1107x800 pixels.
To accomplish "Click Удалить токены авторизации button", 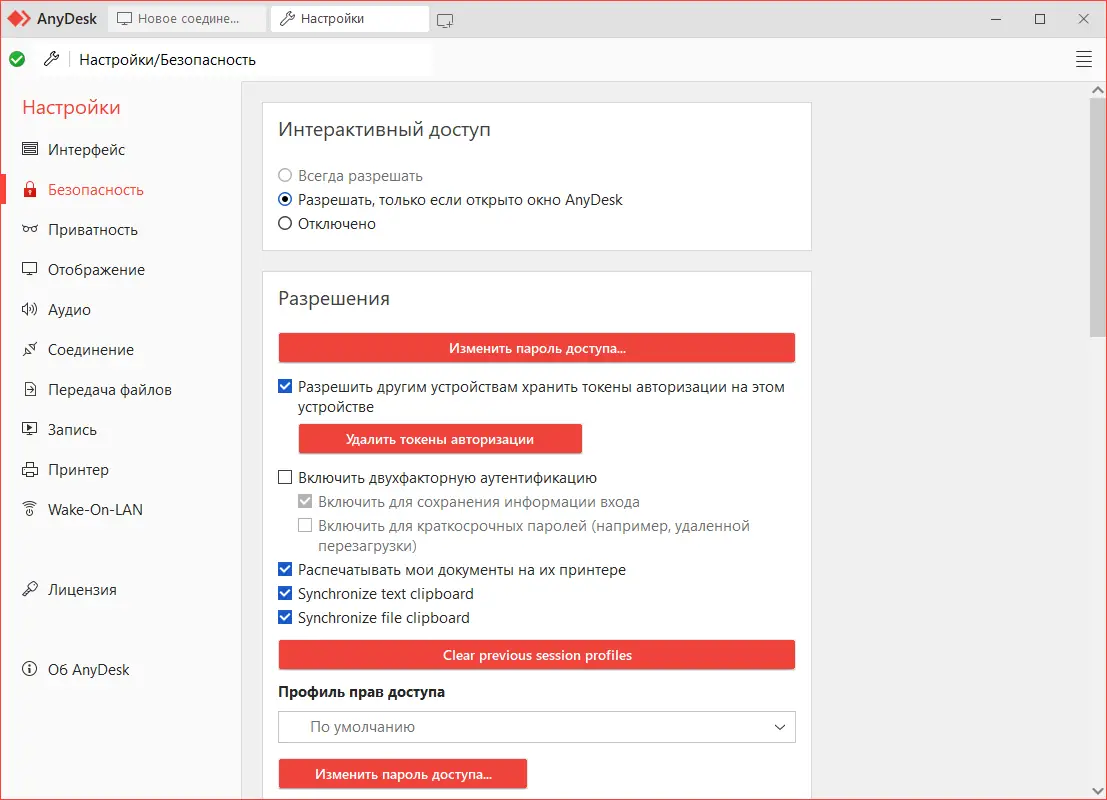I will [440, 439].
